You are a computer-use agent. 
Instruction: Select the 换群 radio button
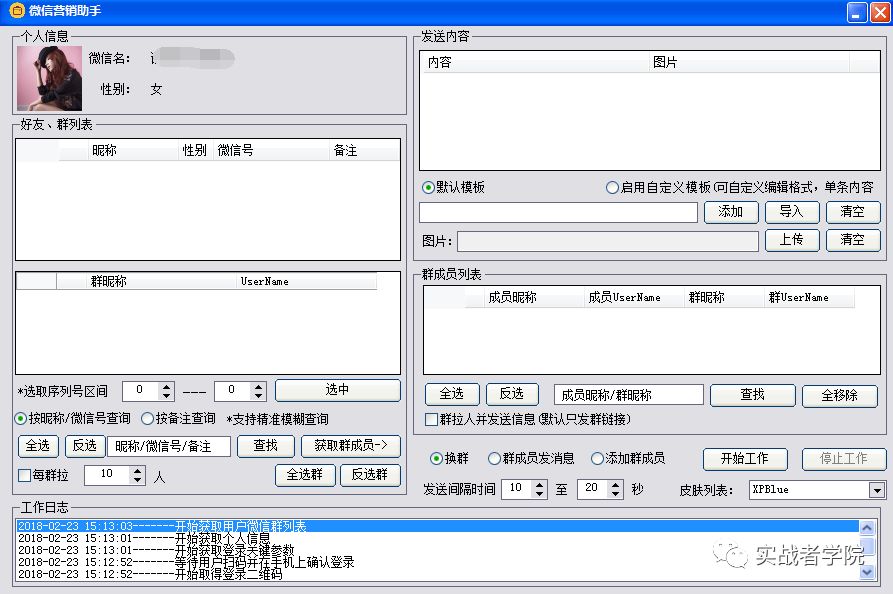[436, 458]
